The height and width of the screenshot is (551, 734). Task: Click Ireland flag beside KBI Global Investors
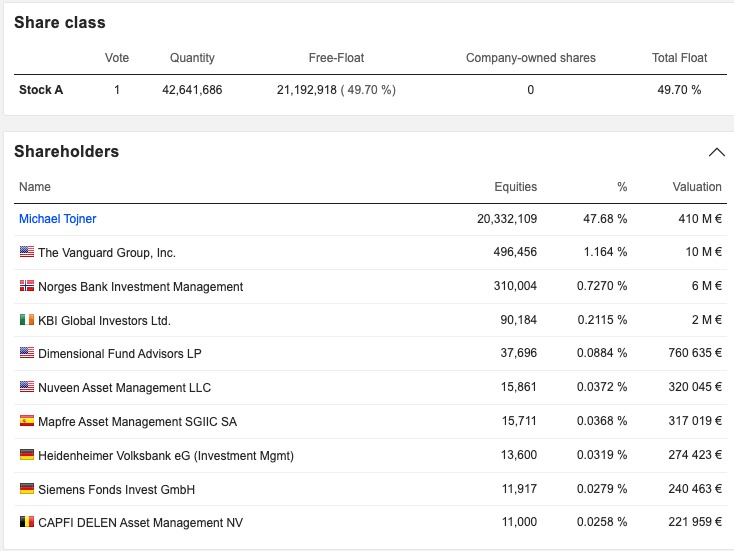pos(27,320)
